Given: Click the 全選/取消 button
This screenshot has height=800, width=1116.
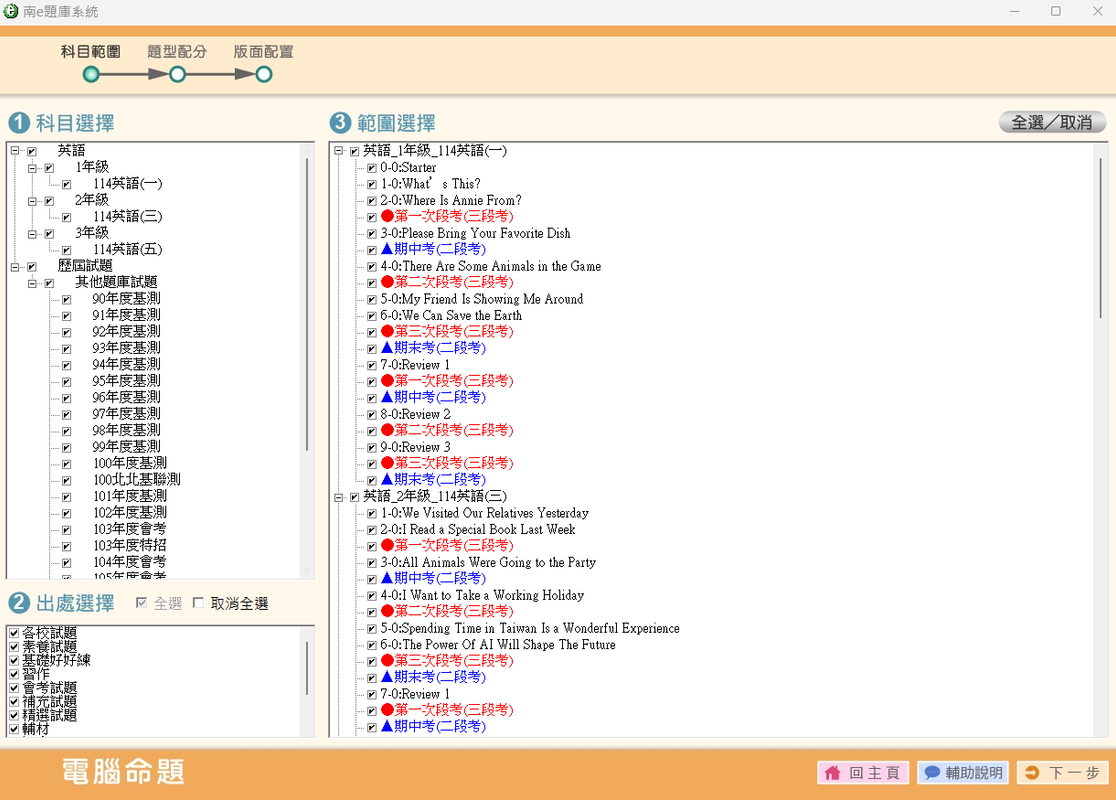Looking at the screenshot, I should tap(1052, 122).
